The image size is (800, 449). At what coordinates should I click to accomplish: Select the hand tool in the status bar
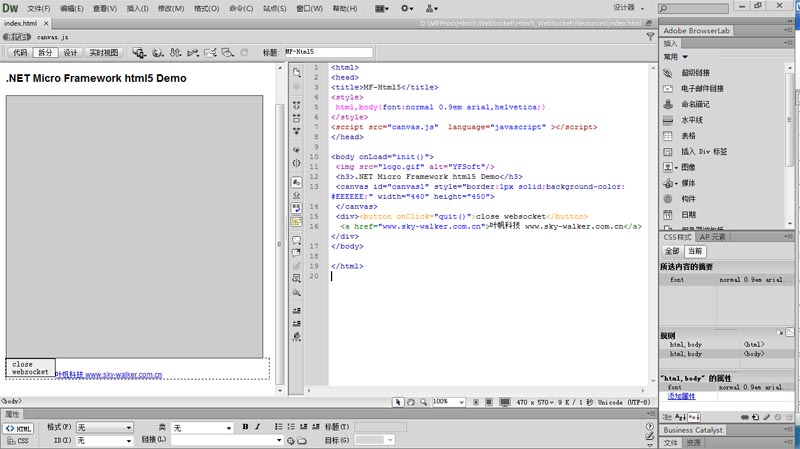point(411,401)
